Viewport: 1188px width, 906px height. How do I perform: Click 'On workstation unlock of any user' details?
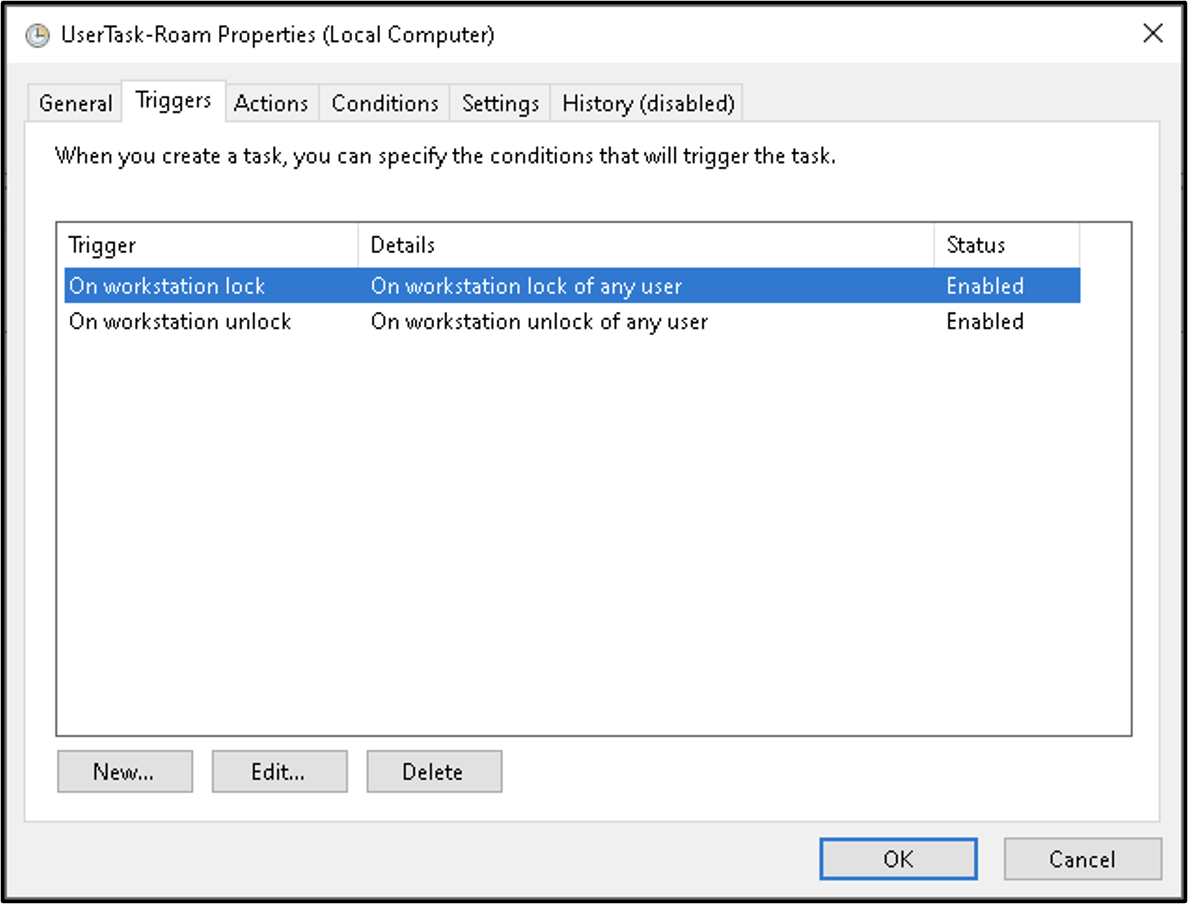(539, 322)
